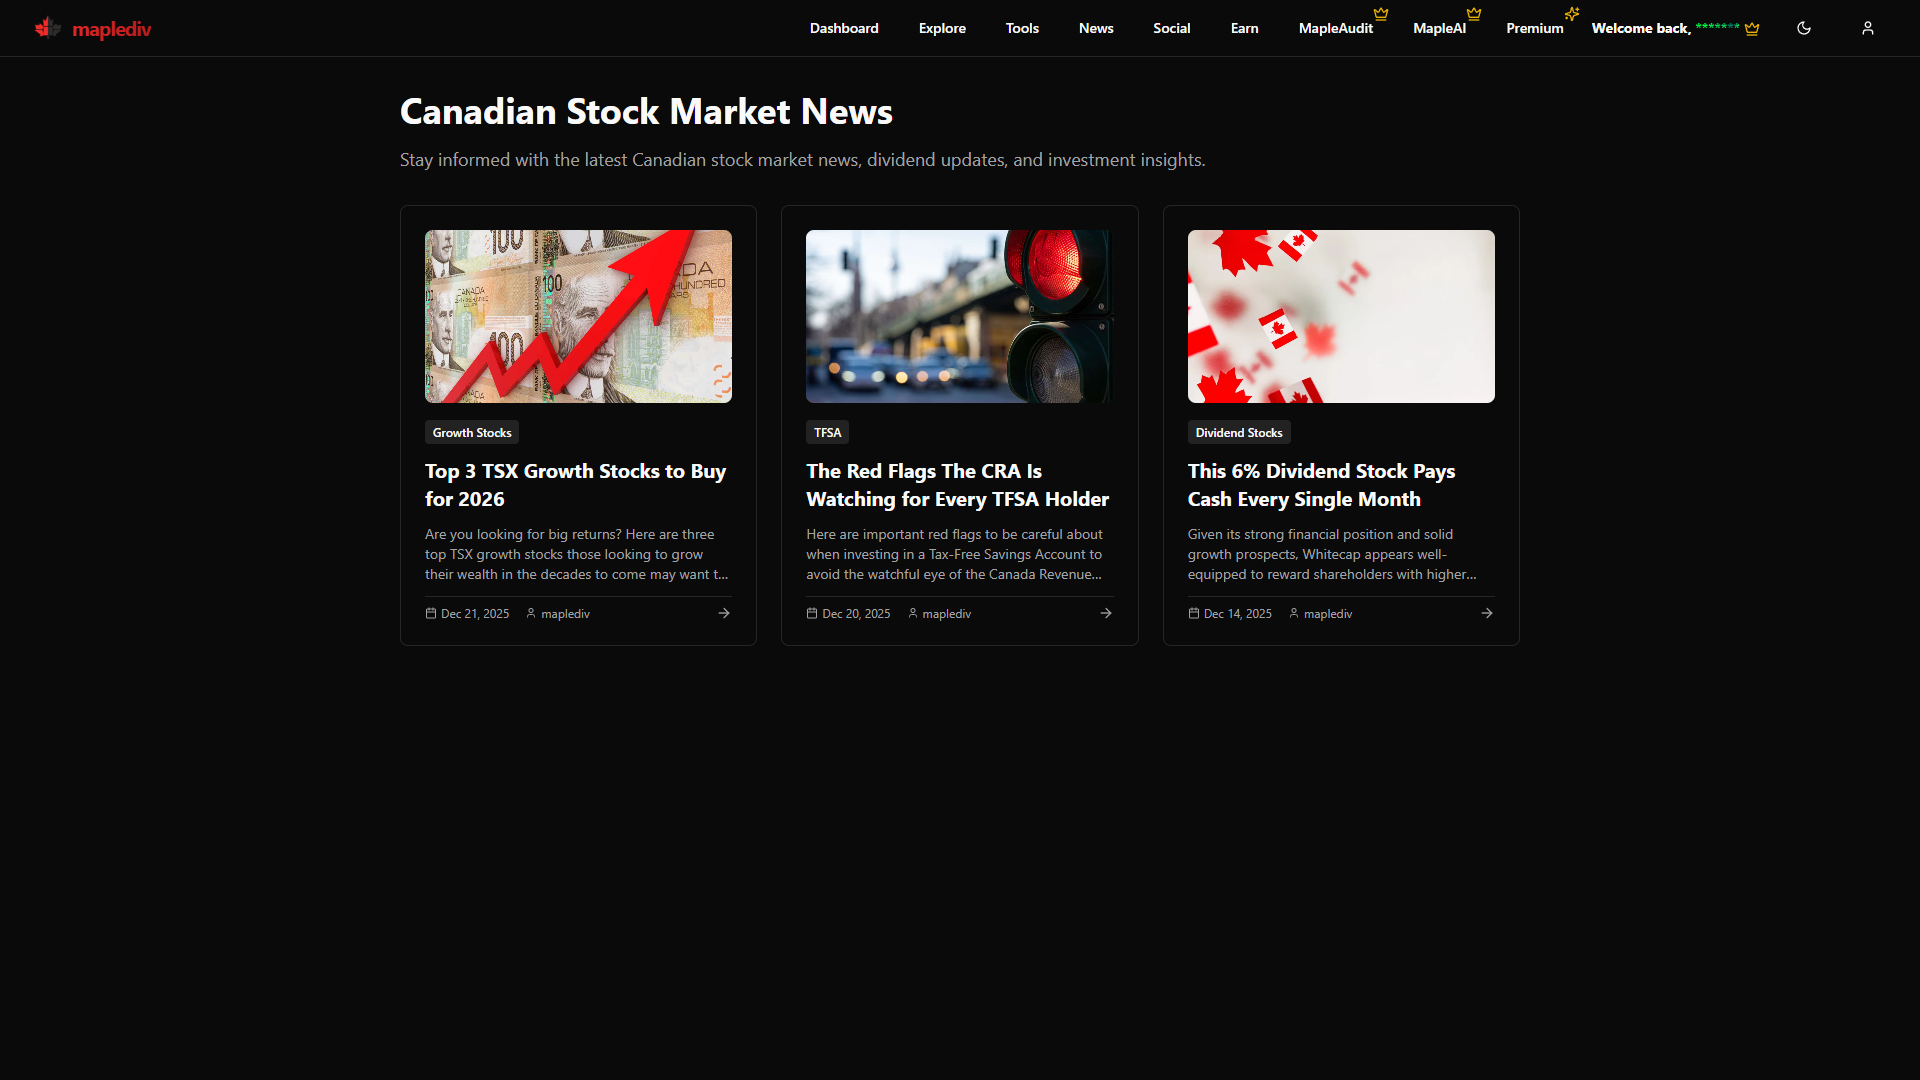Open MapleAudit from the navigation

coord(1335,28)
